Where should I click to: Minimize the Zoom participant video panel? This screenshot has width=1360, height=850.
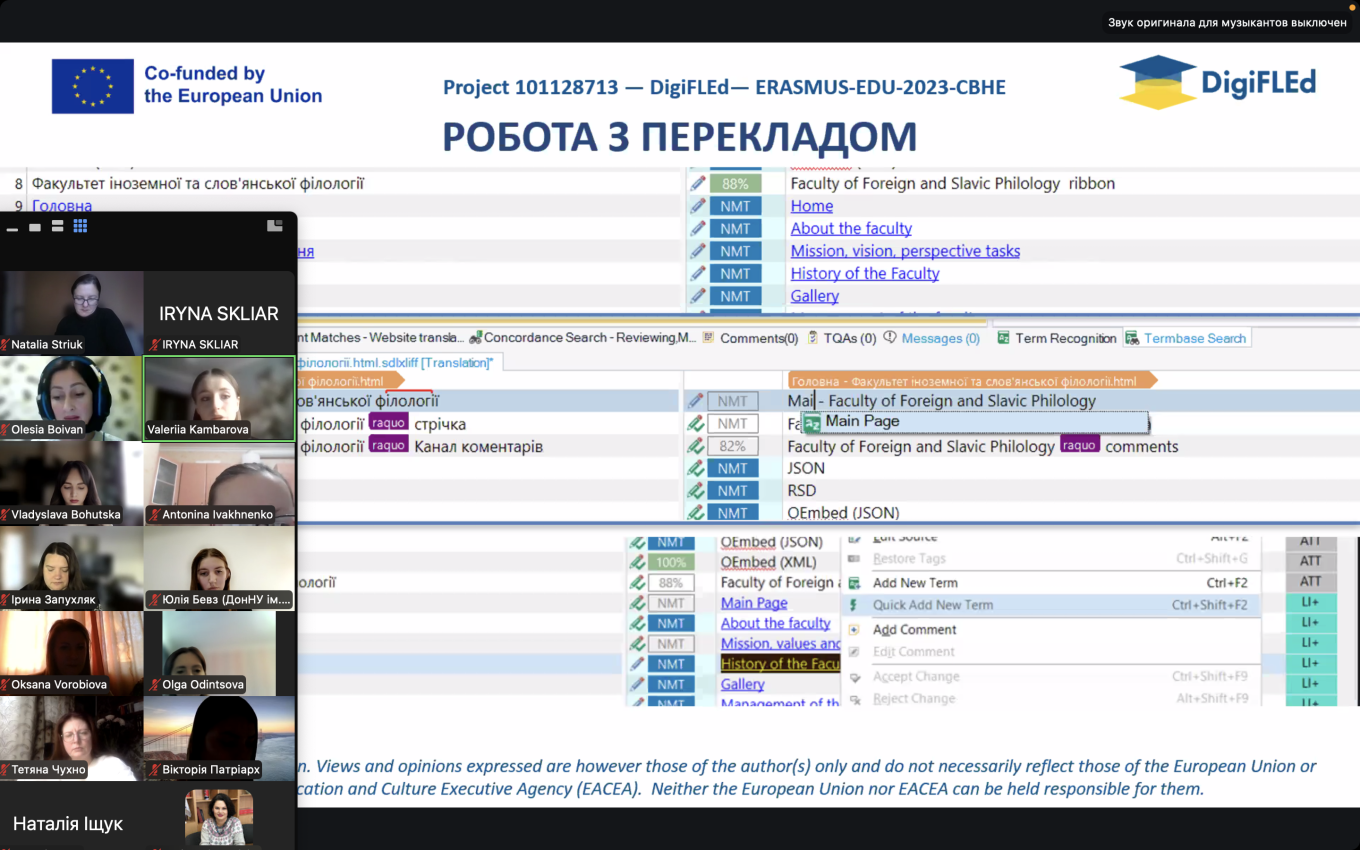[13, 228]
